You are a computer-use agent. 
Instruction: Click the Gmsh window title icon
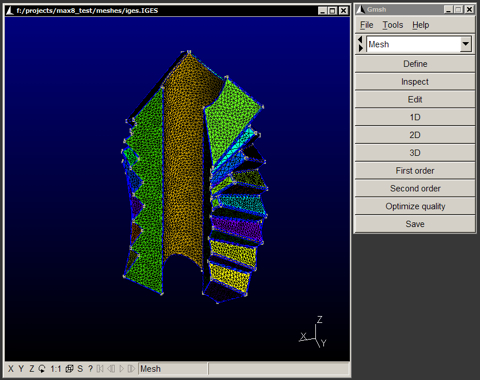360,9
